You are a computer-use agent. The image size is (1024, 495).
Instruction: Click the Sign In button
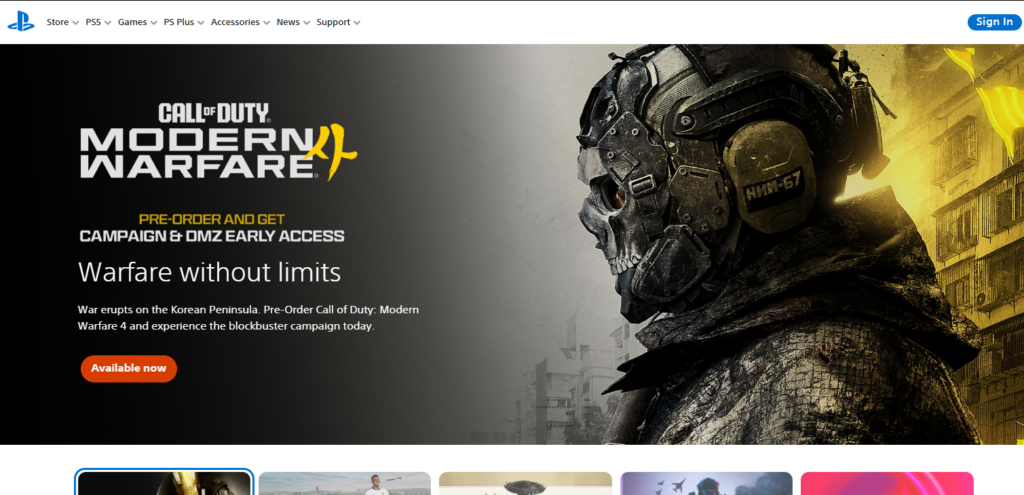point(994,22)
